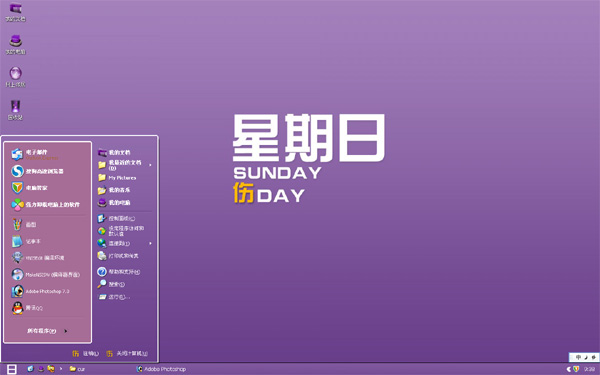Screen dimensions: 600x375
Task: Open Recycle Bin desktop icon
Action: click(15, 110)
